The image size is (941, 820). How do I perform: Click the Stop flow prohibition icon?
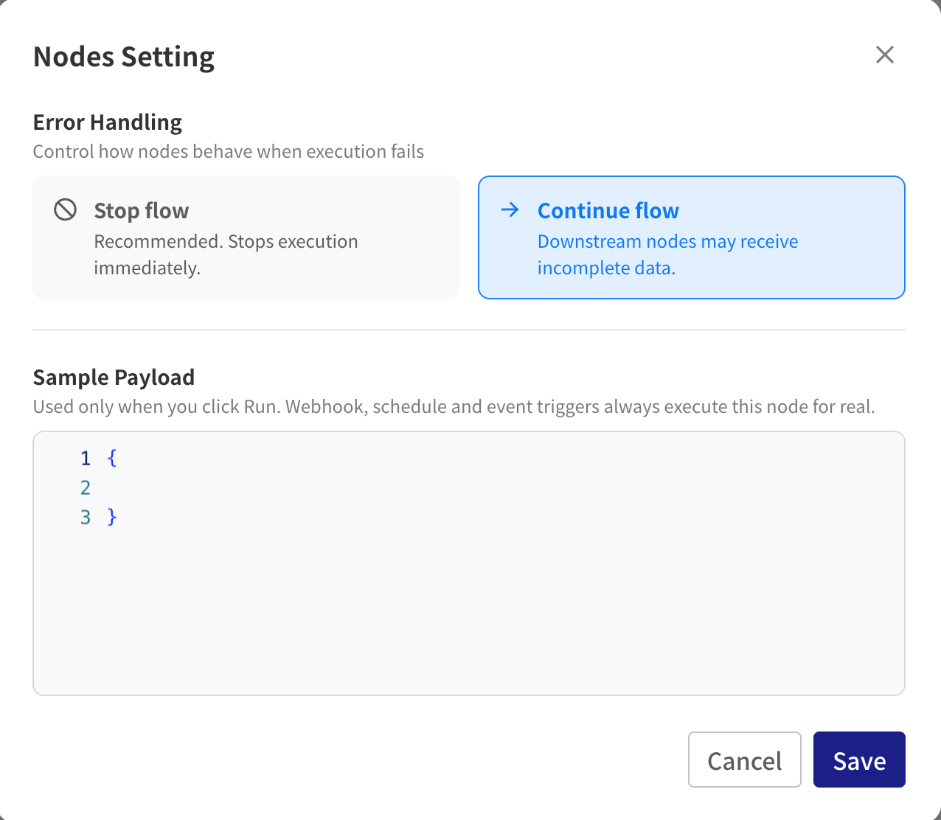pos(65,210)
